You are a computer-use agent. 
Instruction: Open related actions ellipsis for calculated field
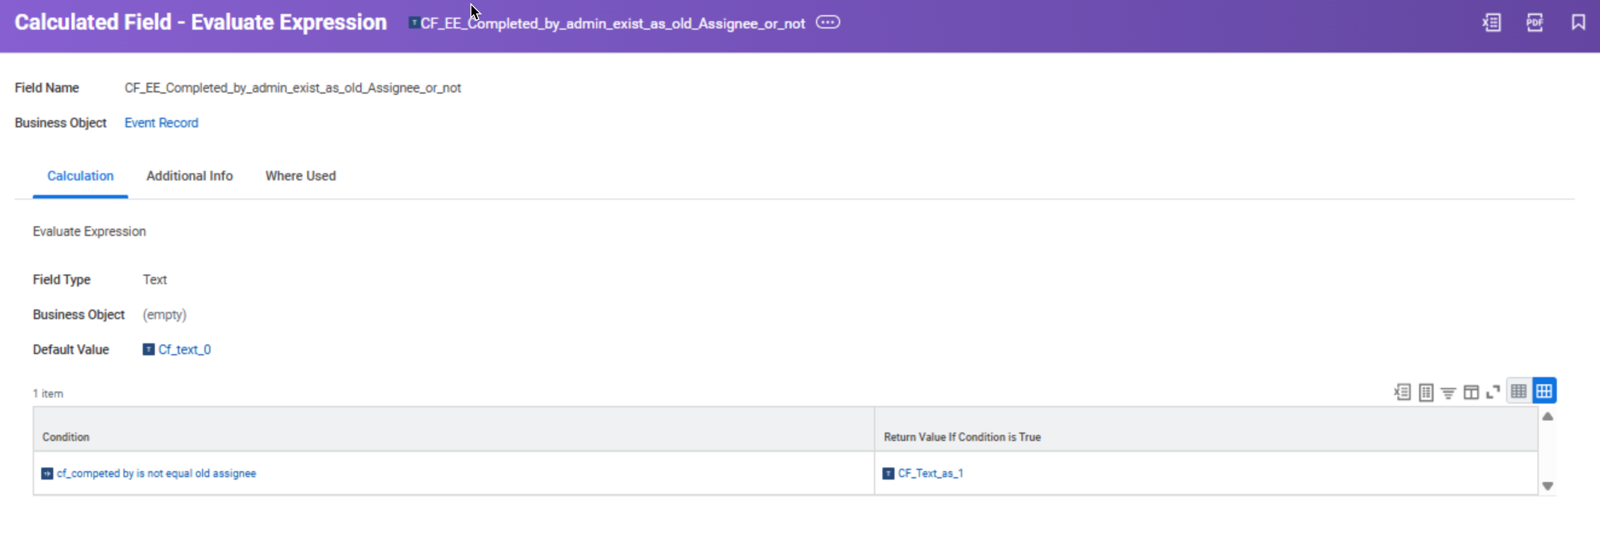coord(828,22)
